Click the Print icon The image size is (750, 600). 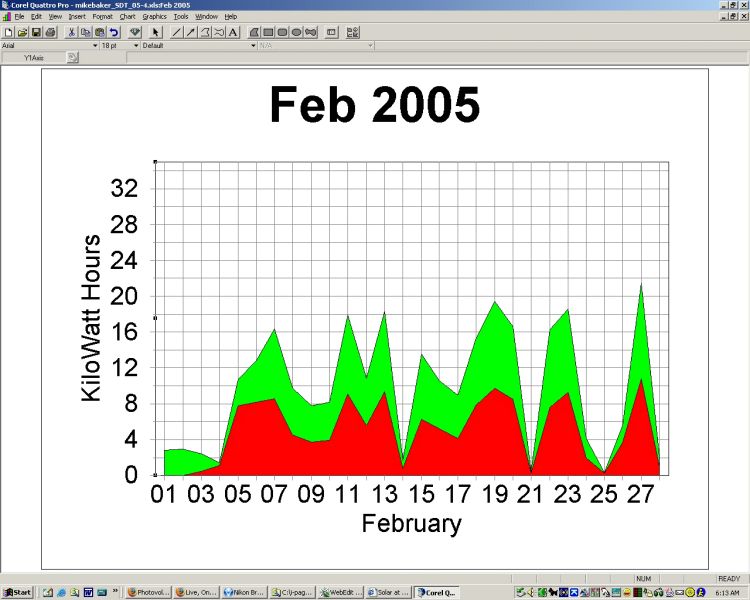pyautogui.click(x=50, y=32)
